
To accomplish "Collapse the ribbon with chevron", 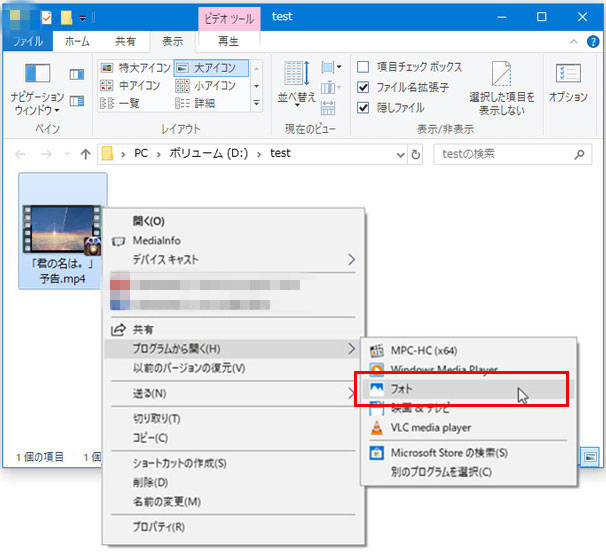I will (x=574, y=41).
